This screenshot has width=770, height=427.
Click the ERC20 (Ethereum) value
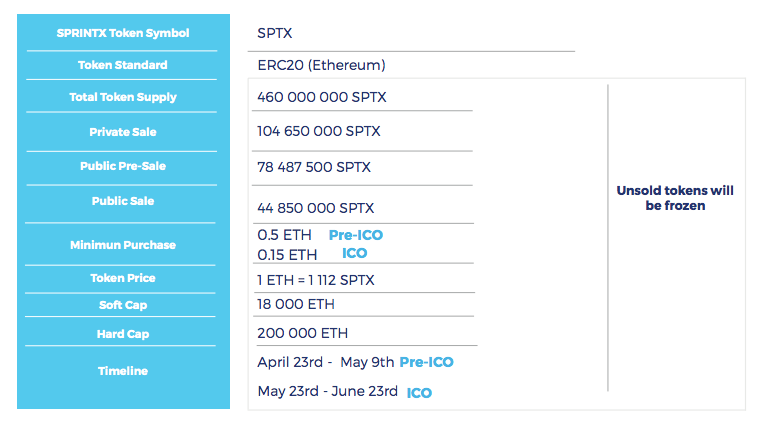tap(321, 65)
